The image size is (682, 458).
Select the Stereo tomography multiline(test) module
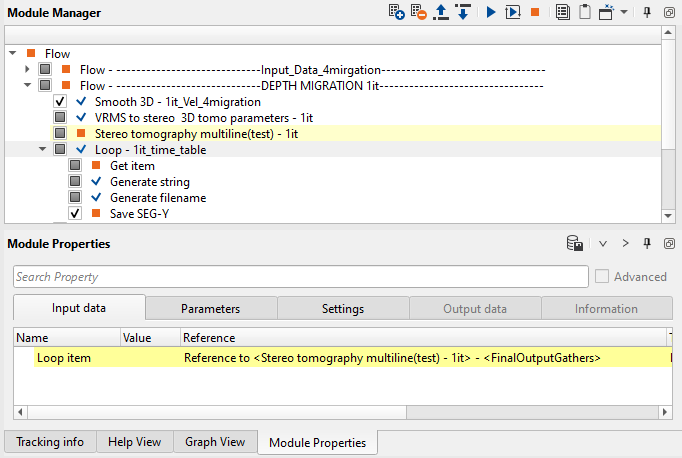pyautogui.click(x=196, y=133)
